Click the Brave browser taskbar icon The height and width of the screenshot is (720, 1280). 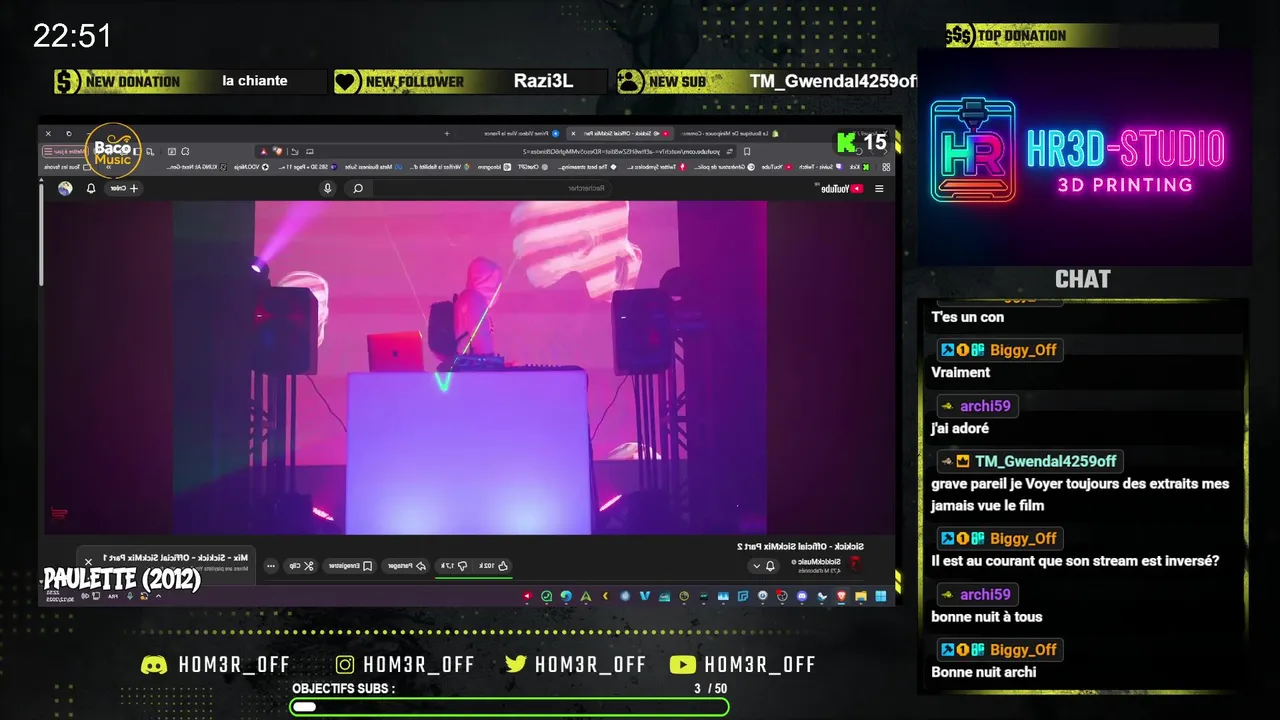(841, 596)
